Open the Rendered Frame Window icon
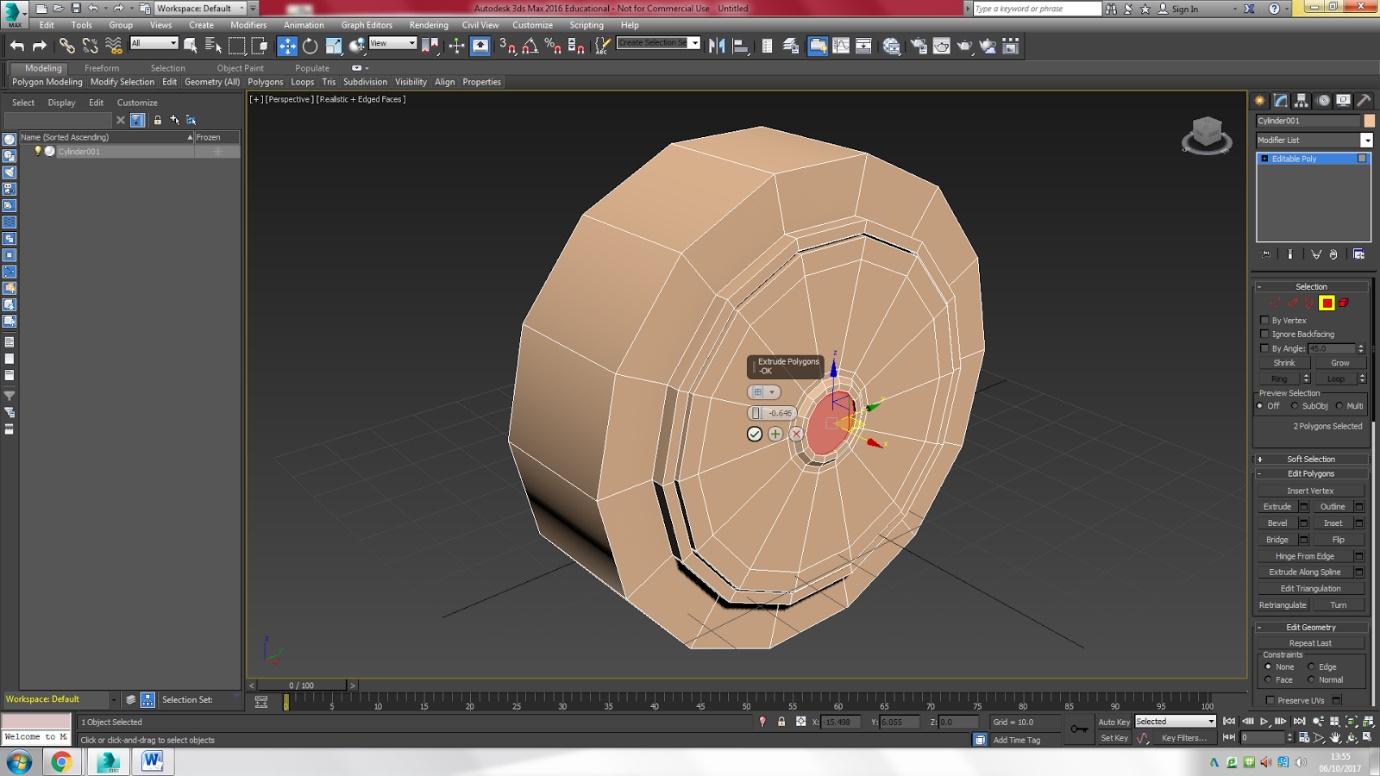 tap(941, 46)
